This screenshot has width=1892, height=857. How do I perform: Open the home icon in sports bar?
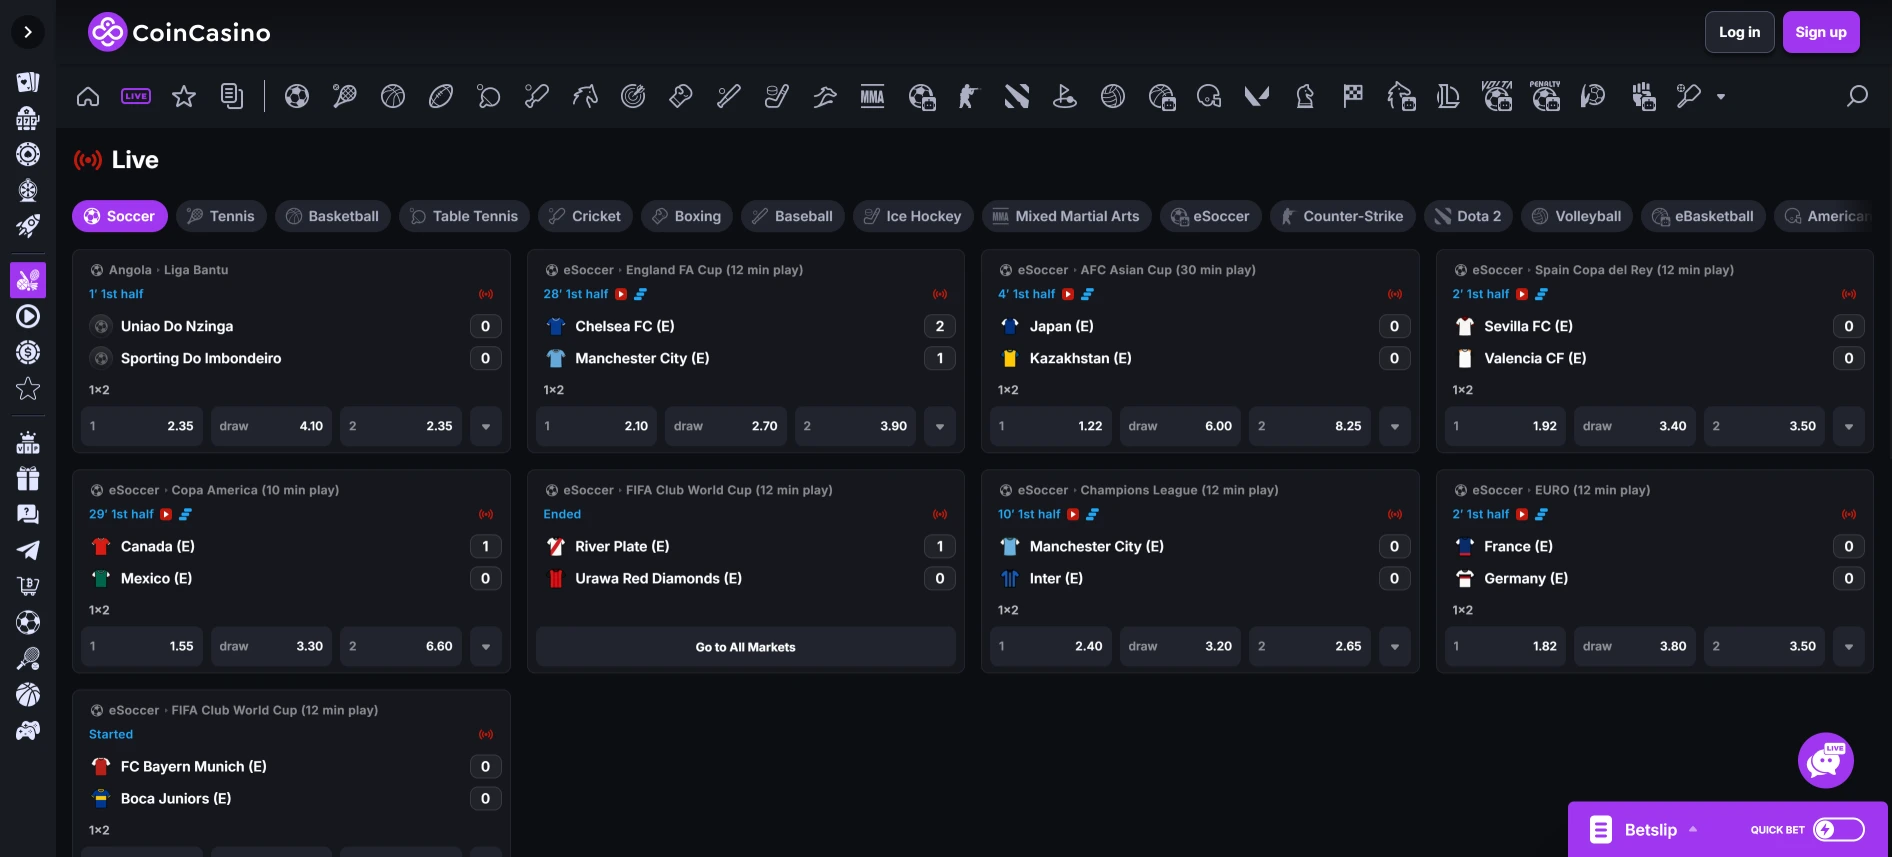[x=88, y=96]
